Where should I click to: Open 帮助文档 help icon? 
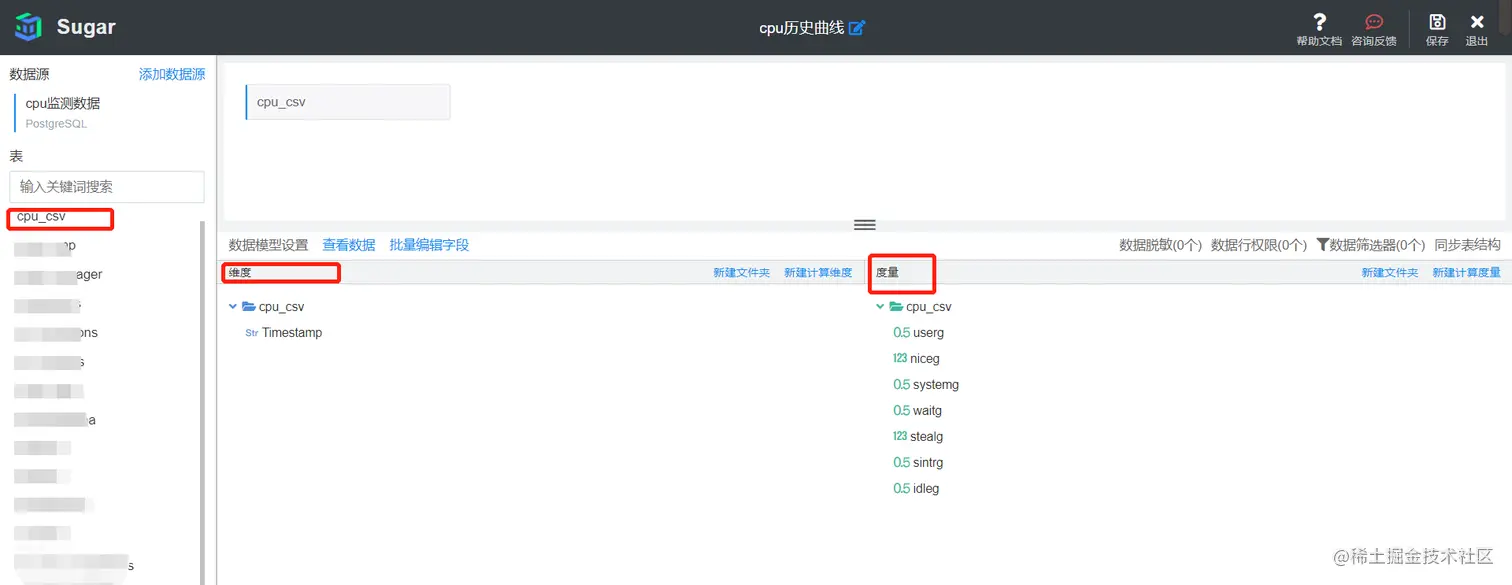coord(1319,22)
